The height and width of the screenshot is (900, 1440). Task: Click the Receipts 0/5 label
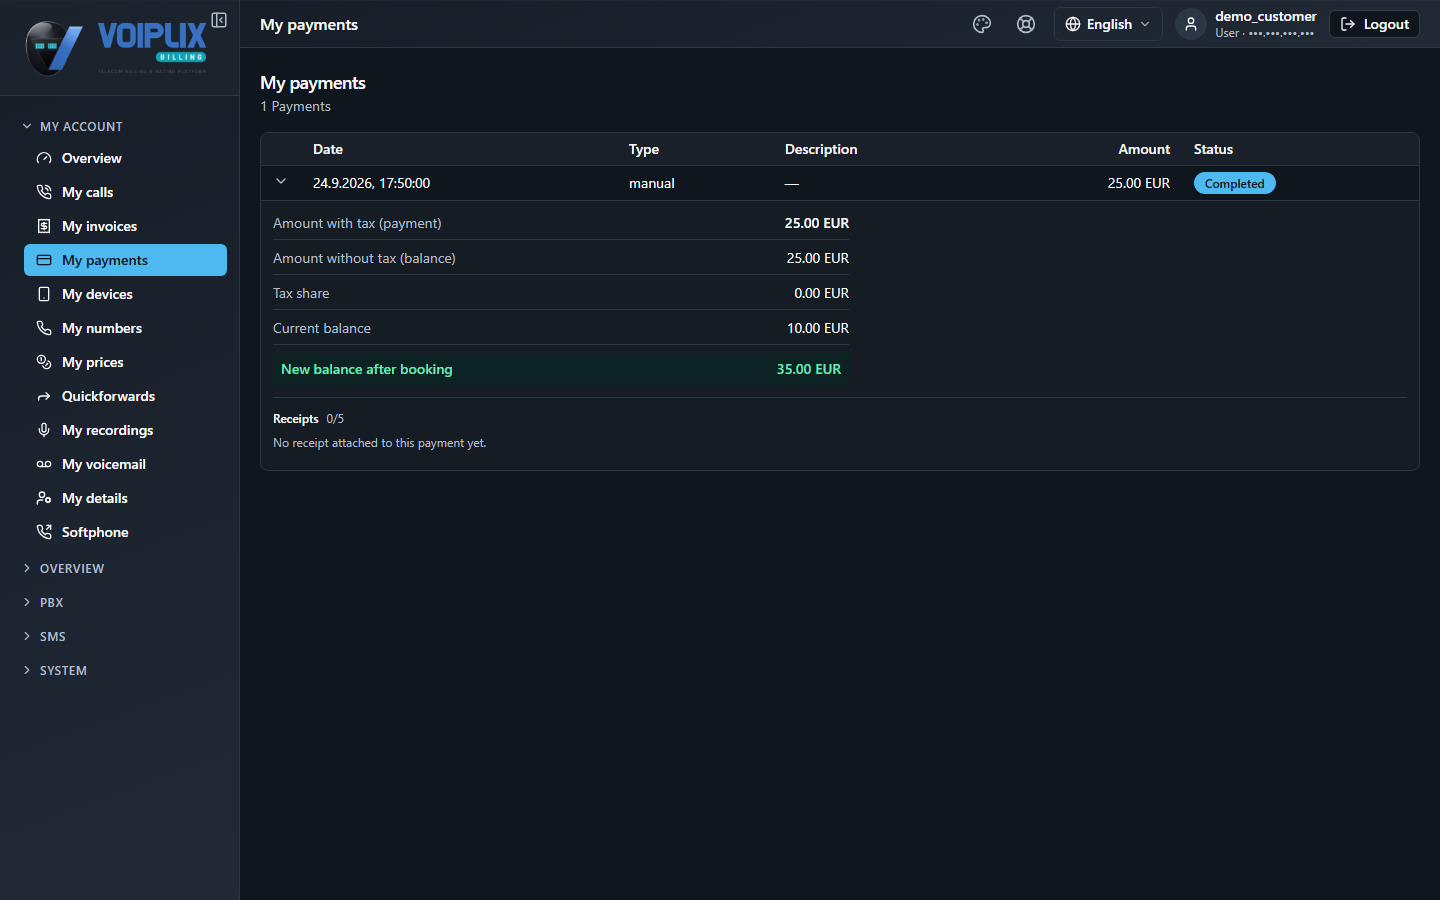(308, 419)
